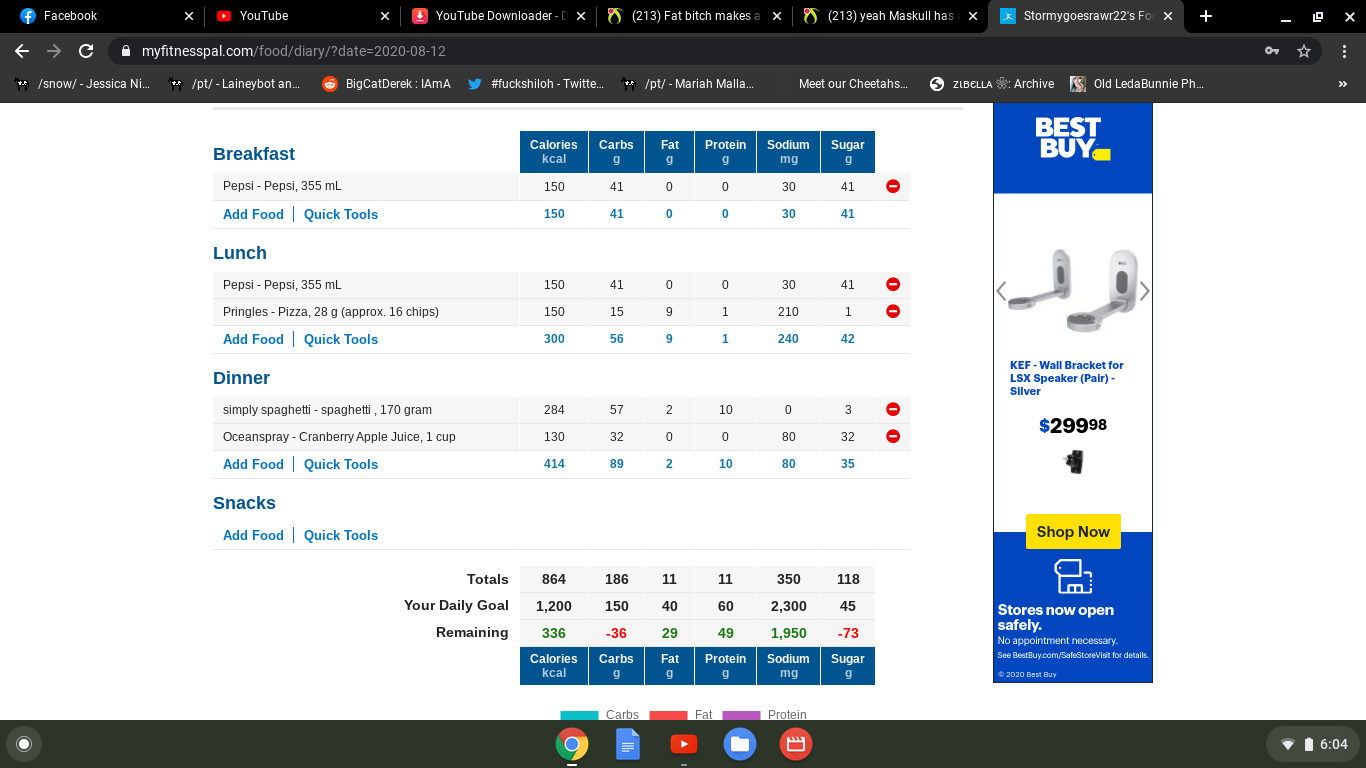Click the Breakfast section heading

coord(254,154)
